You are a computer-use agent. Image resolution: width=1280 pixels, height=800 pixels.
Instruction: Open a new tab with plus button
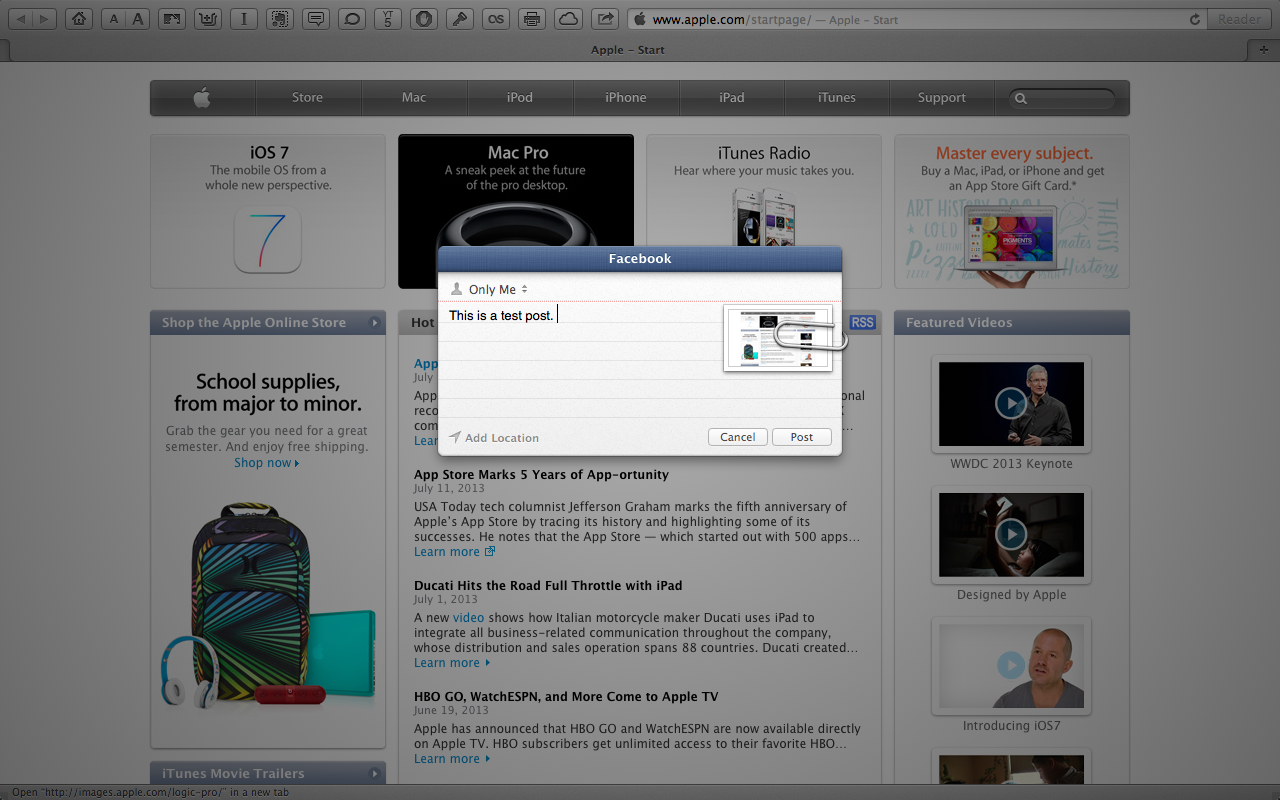click(x=1264, y=50)
